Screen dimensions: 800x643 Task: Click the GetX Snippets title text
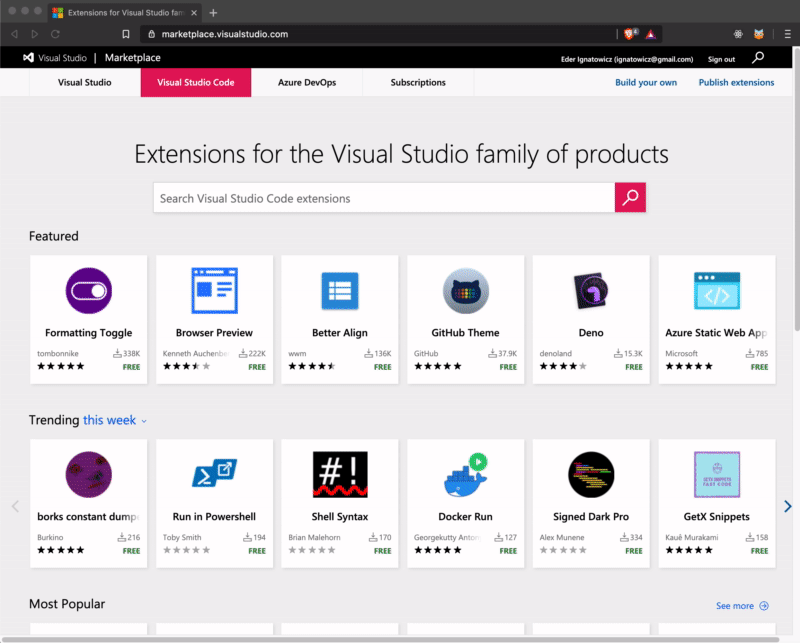point(717,516)
